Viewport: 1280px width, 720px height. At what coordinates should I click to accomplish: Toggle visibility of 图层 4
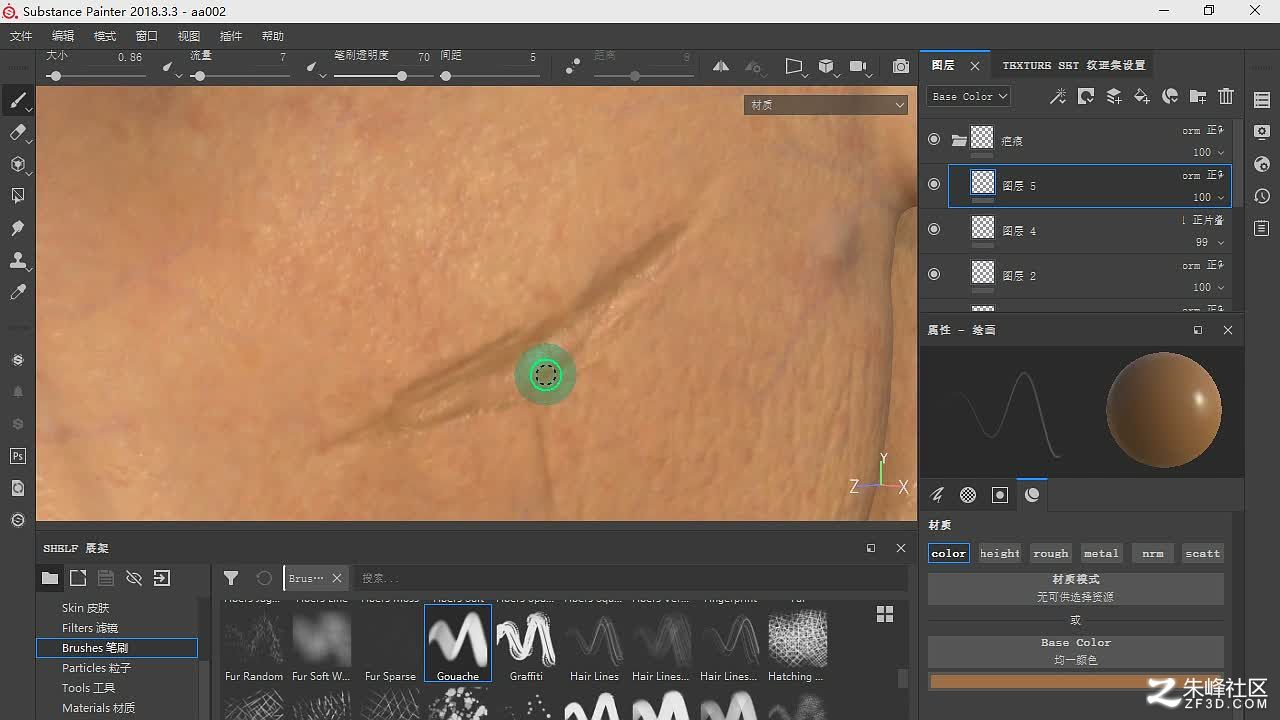click(934, 229)
